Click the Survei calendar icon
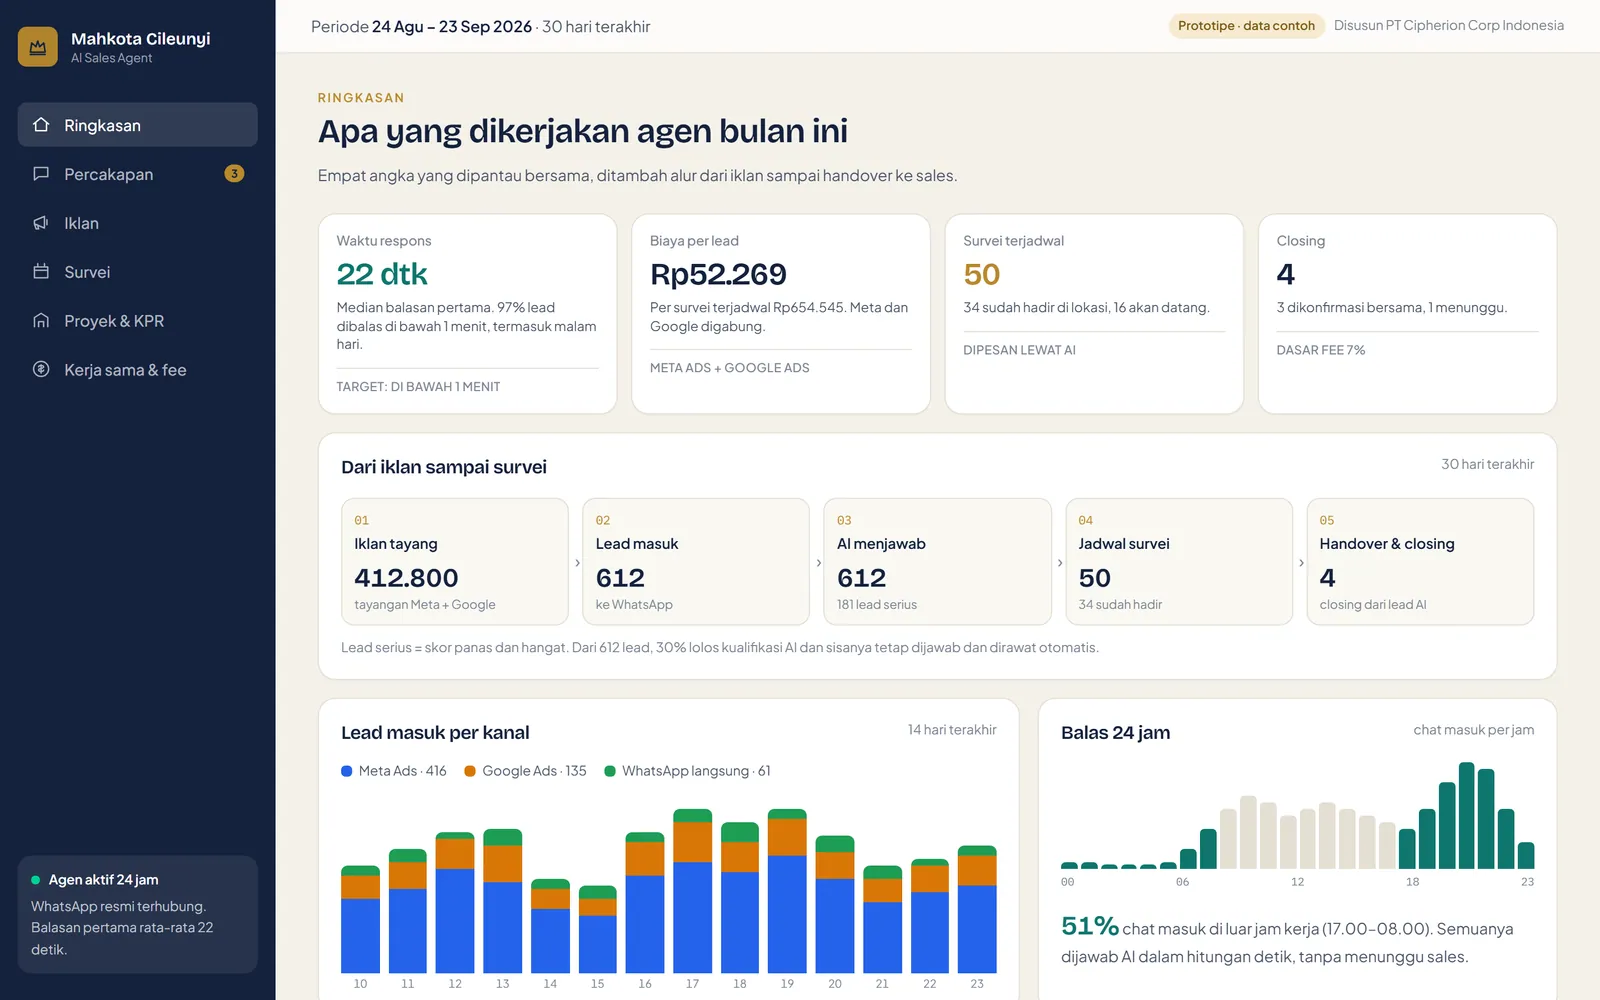This screenshot has height=1000, width=1600. [41, 272]
